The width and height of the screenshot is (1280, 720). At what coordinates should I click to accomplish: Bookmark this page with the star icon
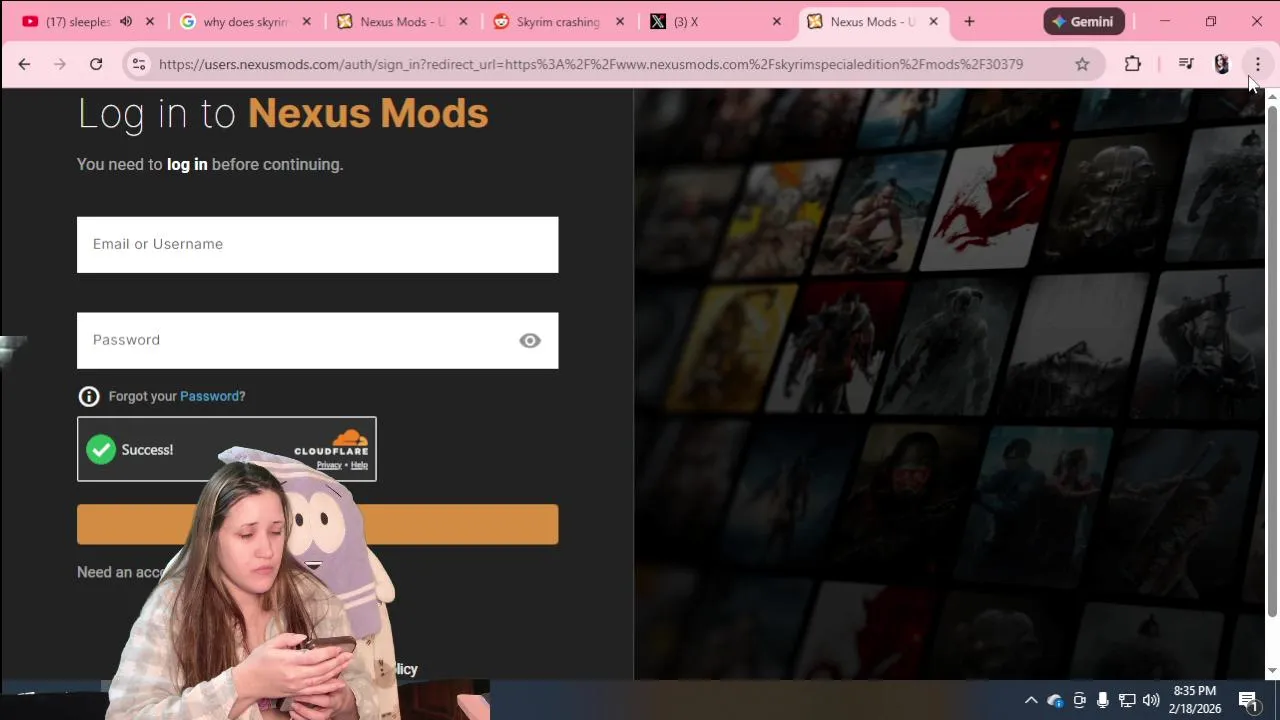(x=1082, y=64)
